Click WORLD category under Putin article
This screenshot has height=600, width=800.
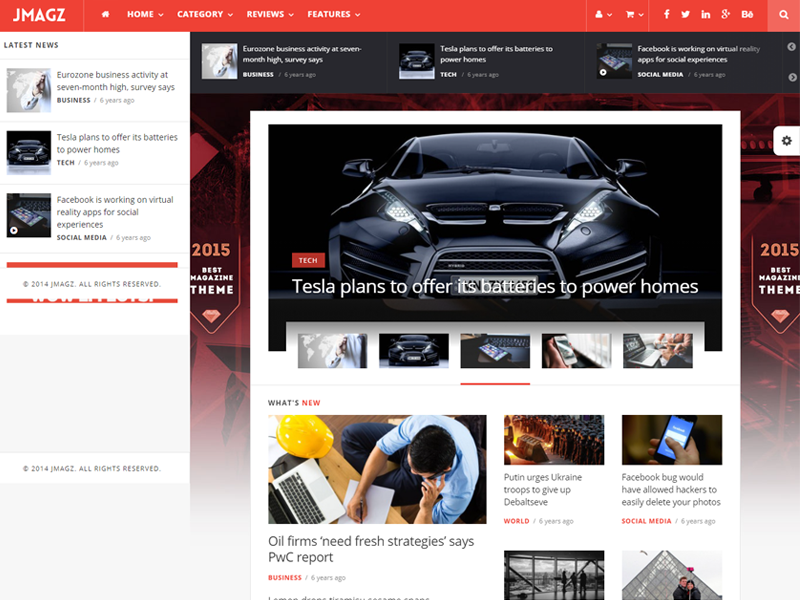(516, 521)
